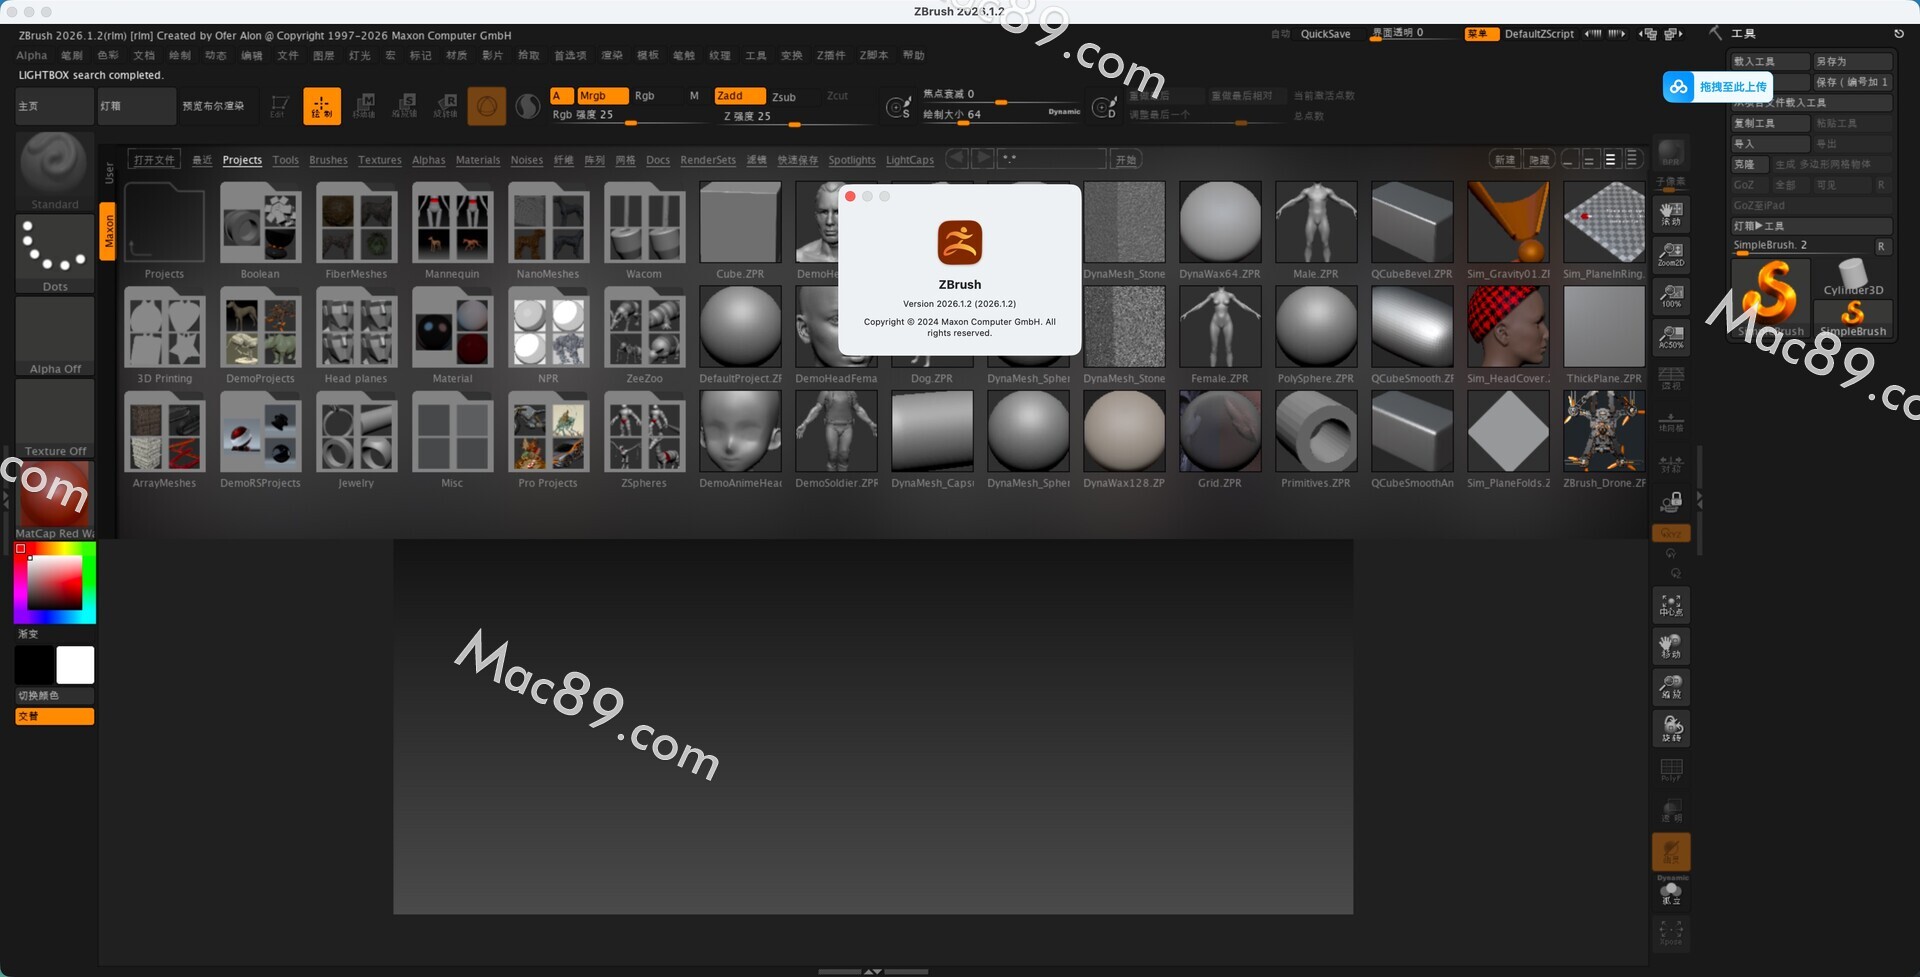Open the MatCap Red Wax material picker
This screenshot has height=977, width=1920.
[x=55, y=498]
